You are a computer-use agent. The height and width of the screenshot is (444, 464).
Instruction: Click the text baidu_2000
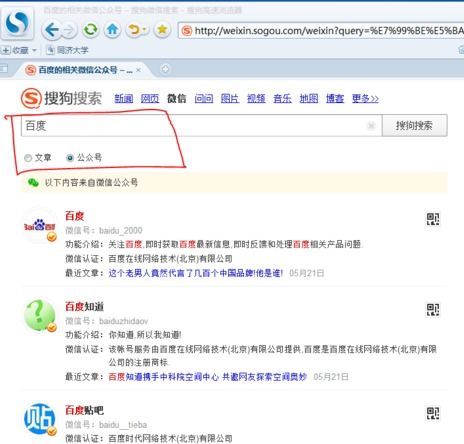coord(121,230)
